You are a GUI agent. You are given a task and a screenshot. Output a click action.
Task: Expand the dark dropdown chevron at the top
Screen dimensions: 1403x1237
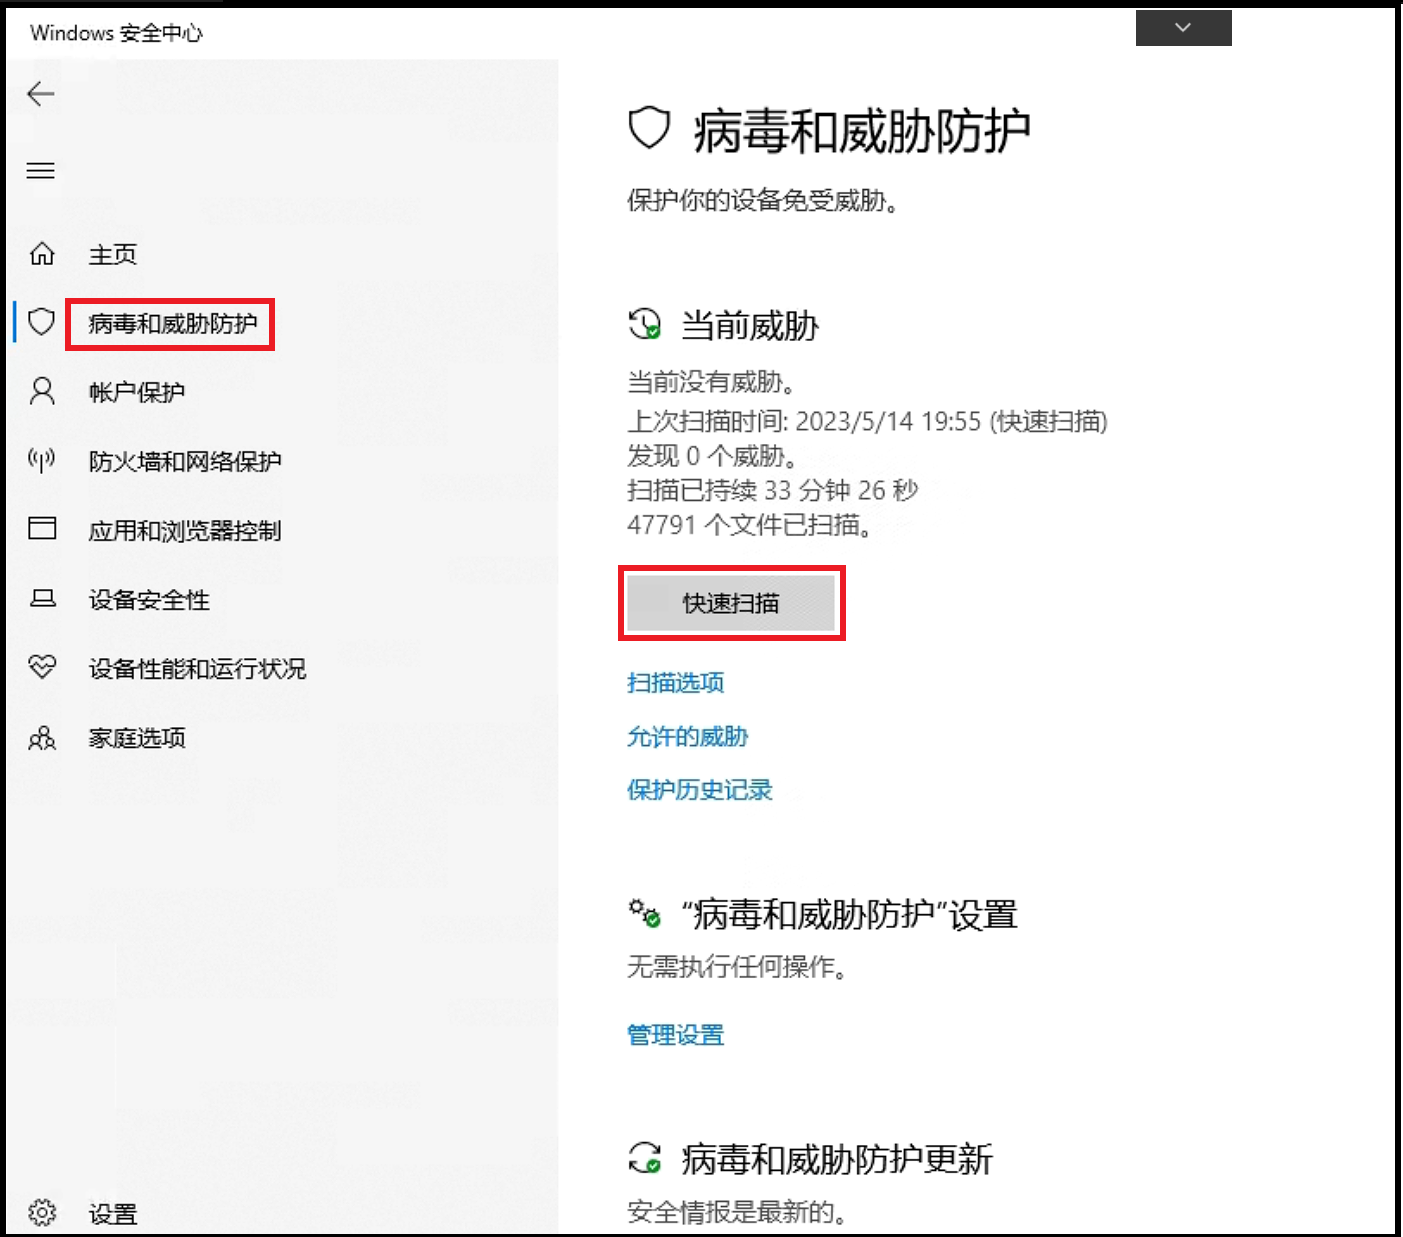[1183, 28]
